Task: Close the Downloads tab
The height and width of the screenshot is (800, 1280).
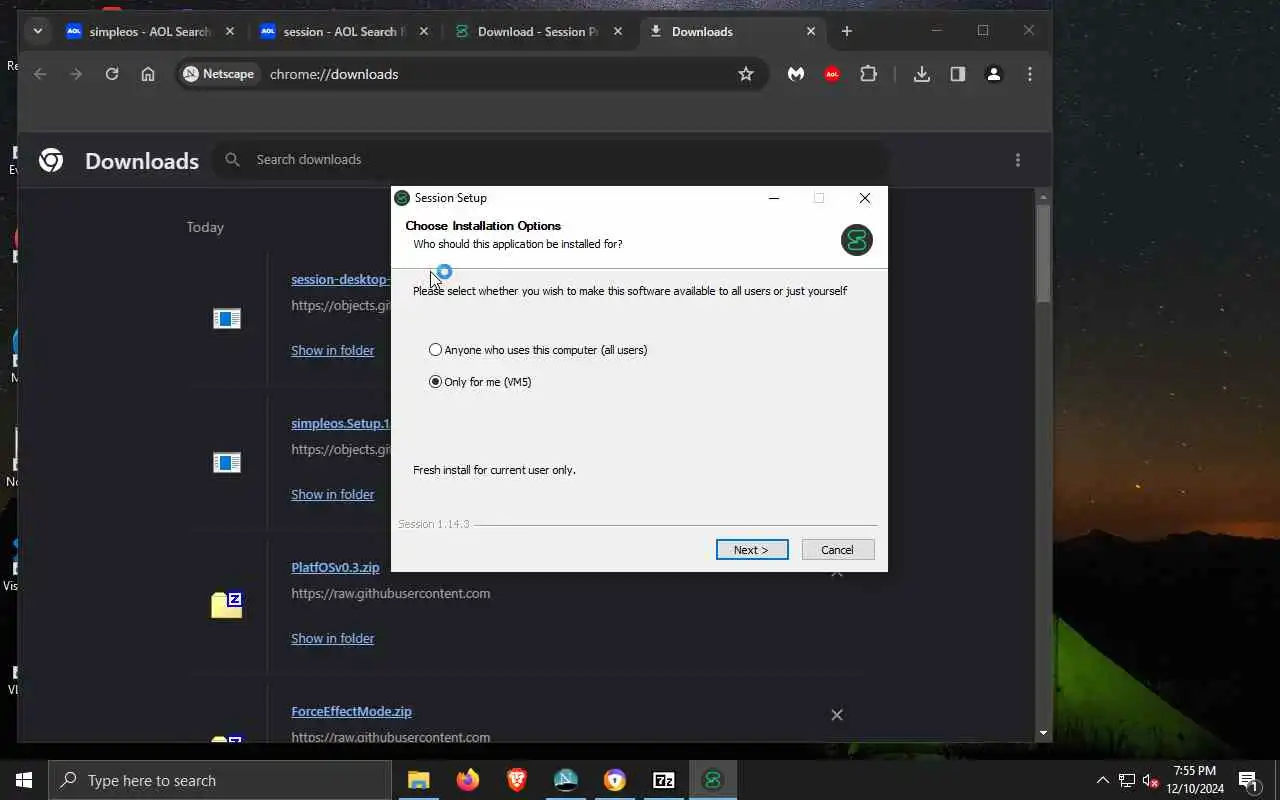Action: [811, 31]
